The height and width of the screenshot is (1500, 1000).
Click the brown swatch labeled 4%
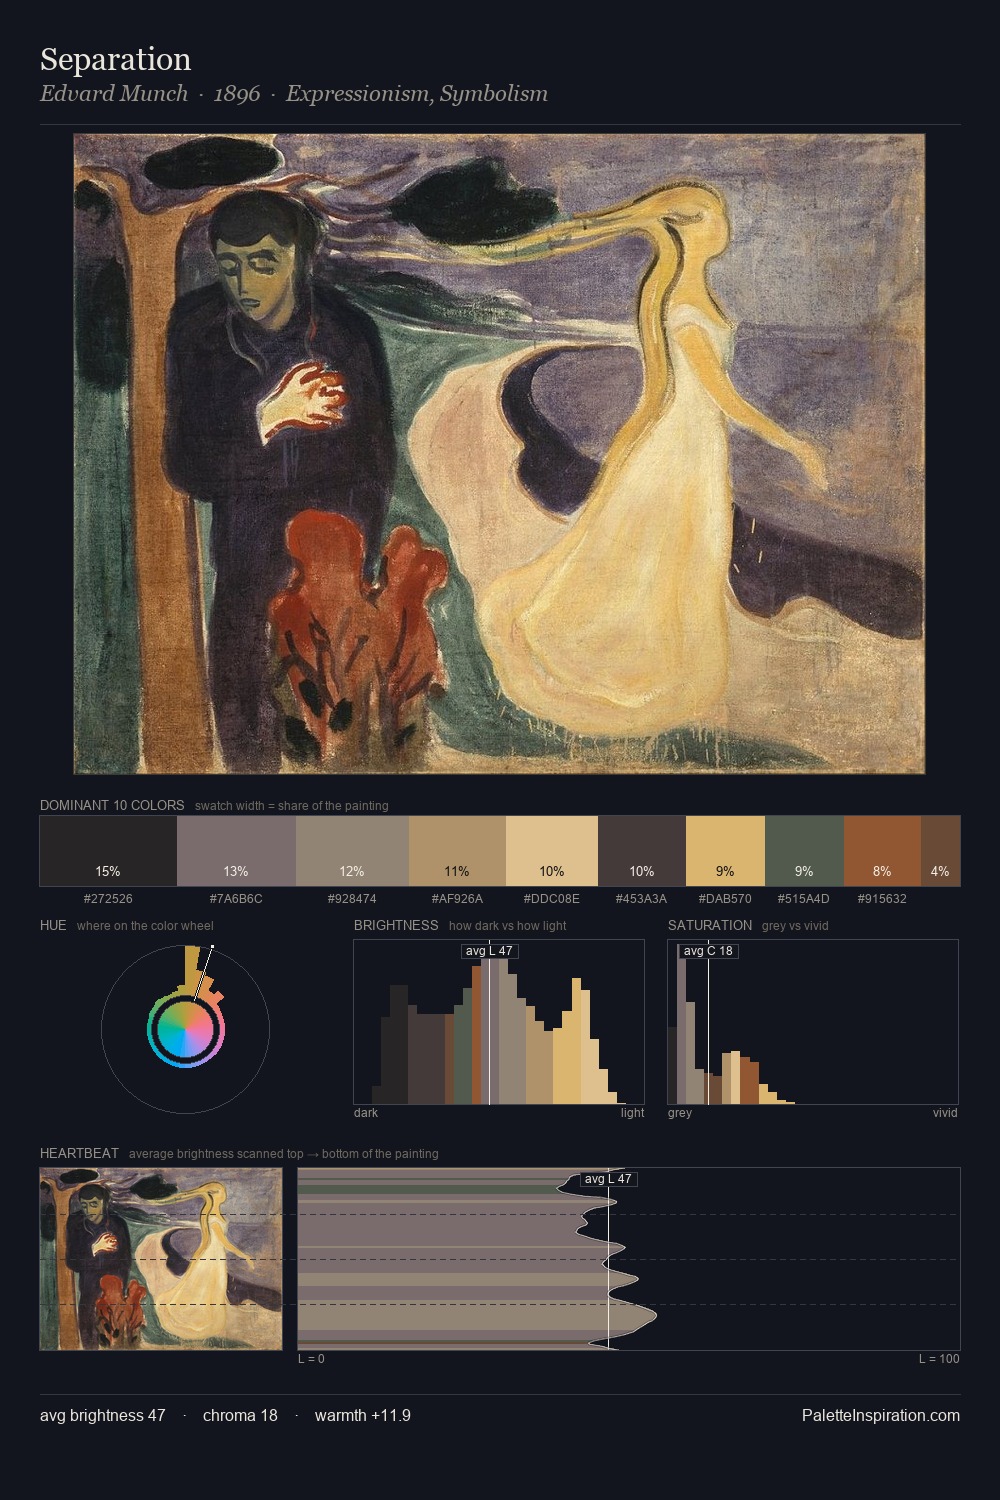[x=940, y=851]
